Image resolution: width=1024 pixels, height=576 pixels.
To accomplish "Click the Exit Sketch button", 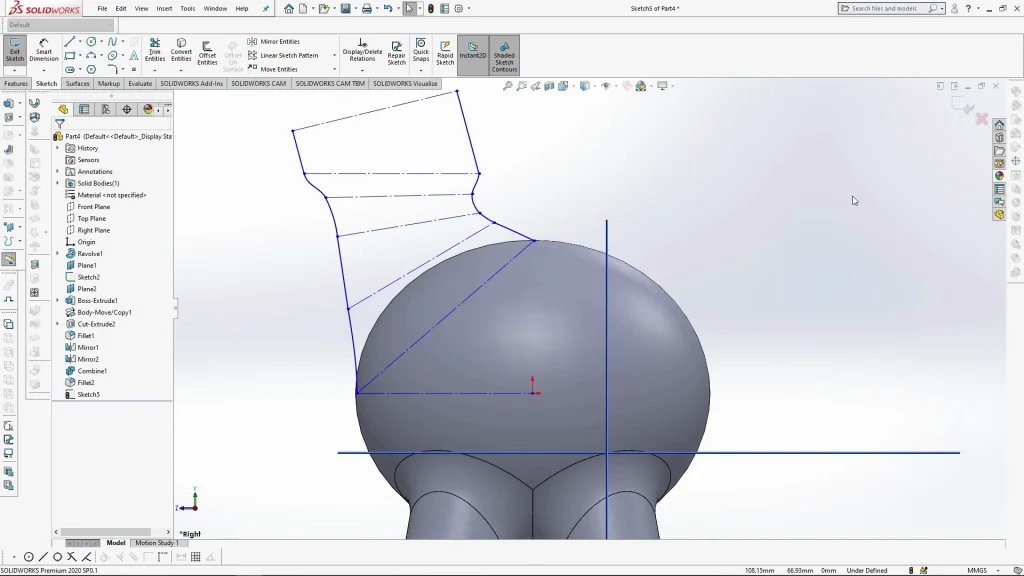I will (14, 50).
